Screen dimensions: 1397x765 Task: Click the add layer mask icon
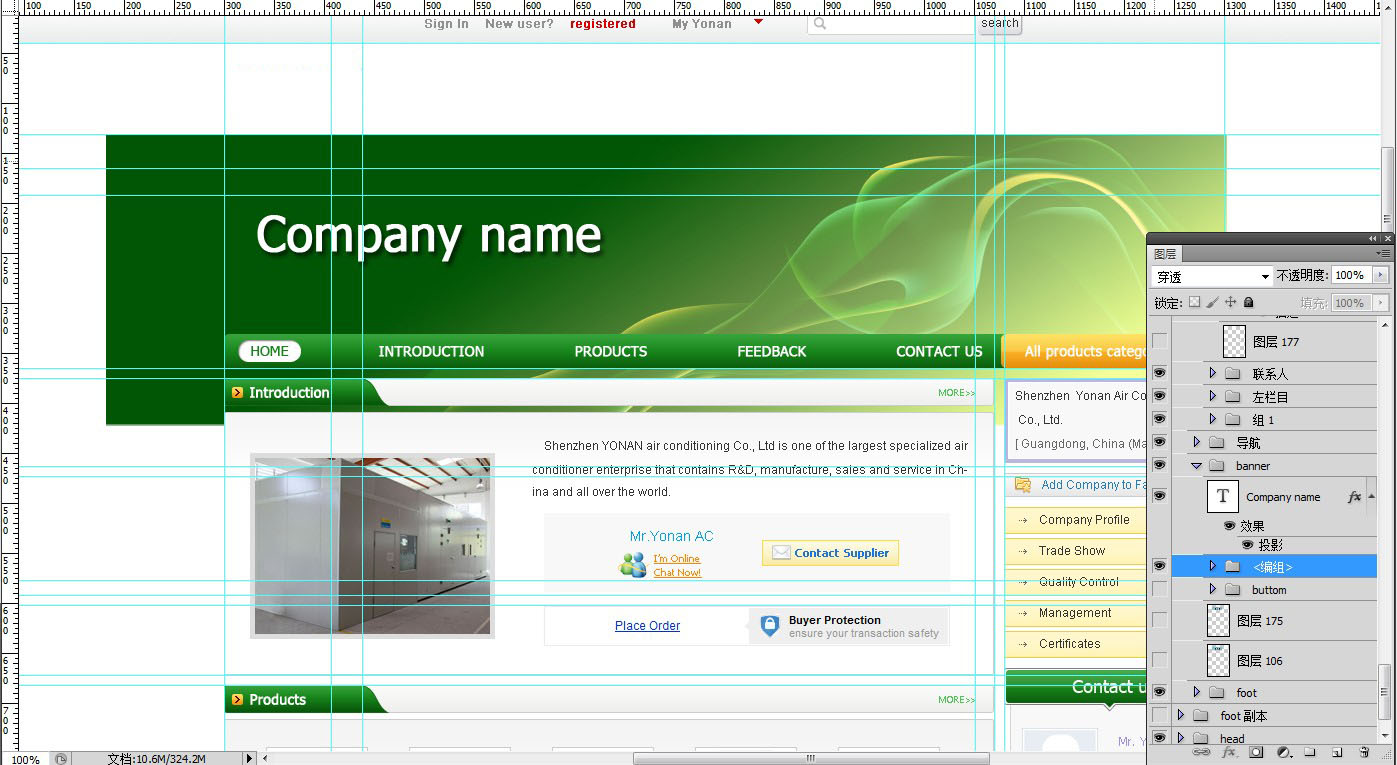point(1256,752)
